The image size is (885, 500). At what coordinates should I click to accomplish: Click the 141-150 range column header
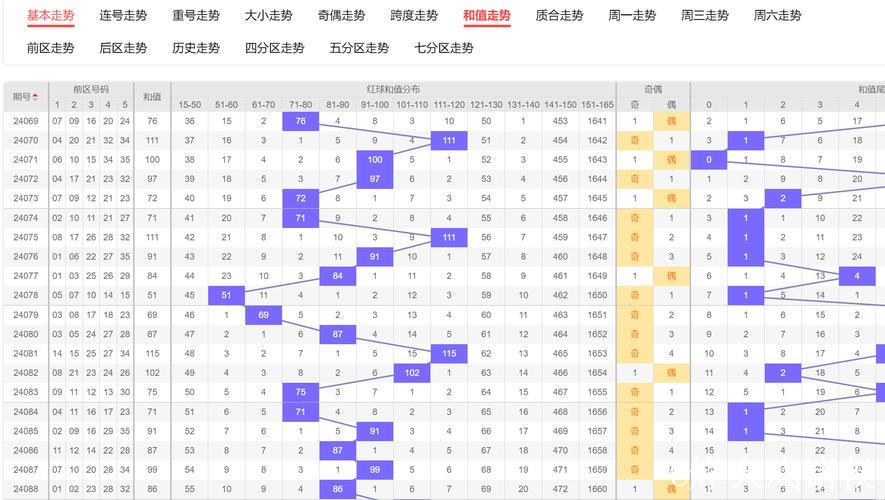pyautogui.click(x=560, y=105)
